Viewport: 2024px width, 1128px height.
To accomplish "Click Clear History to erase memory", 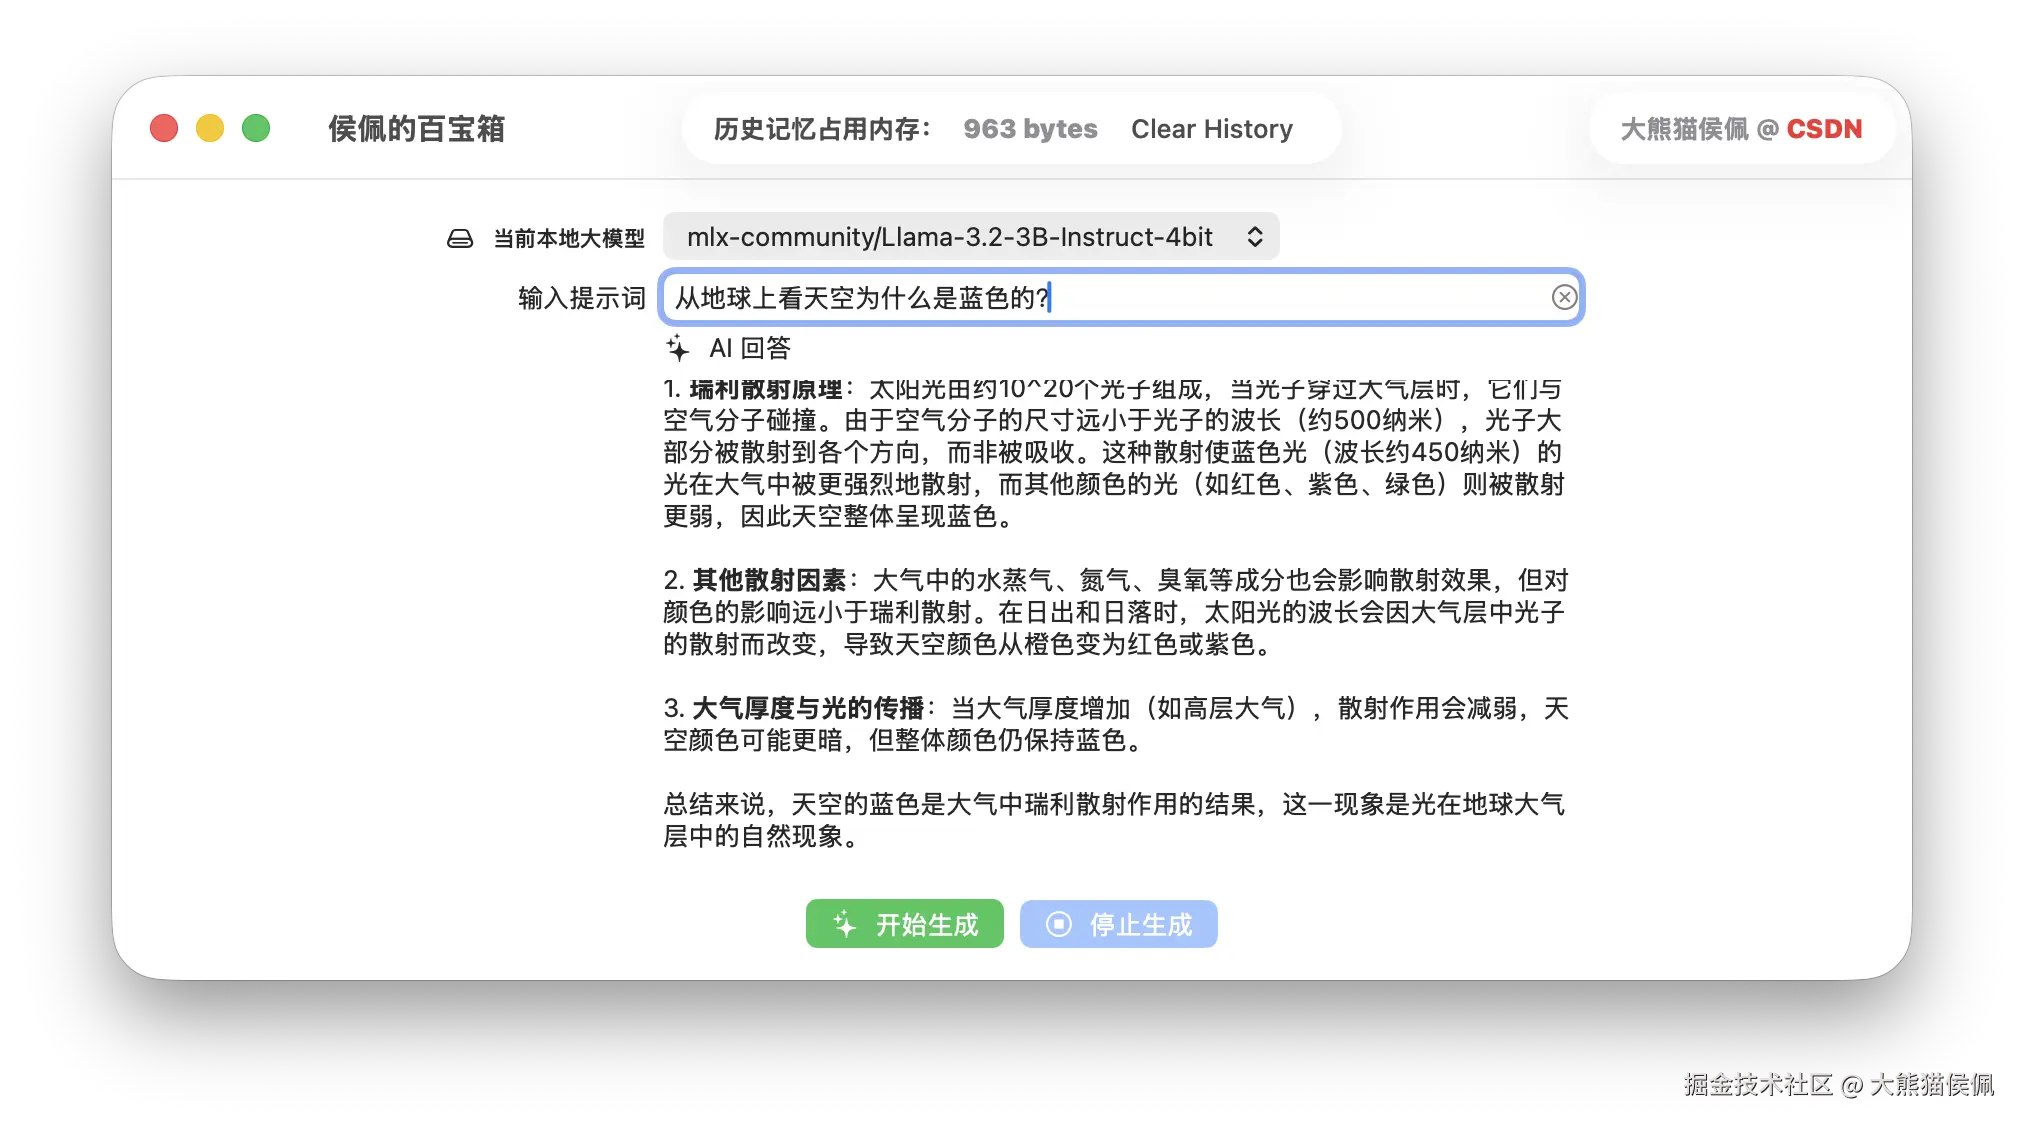I will pos(1212,128).
